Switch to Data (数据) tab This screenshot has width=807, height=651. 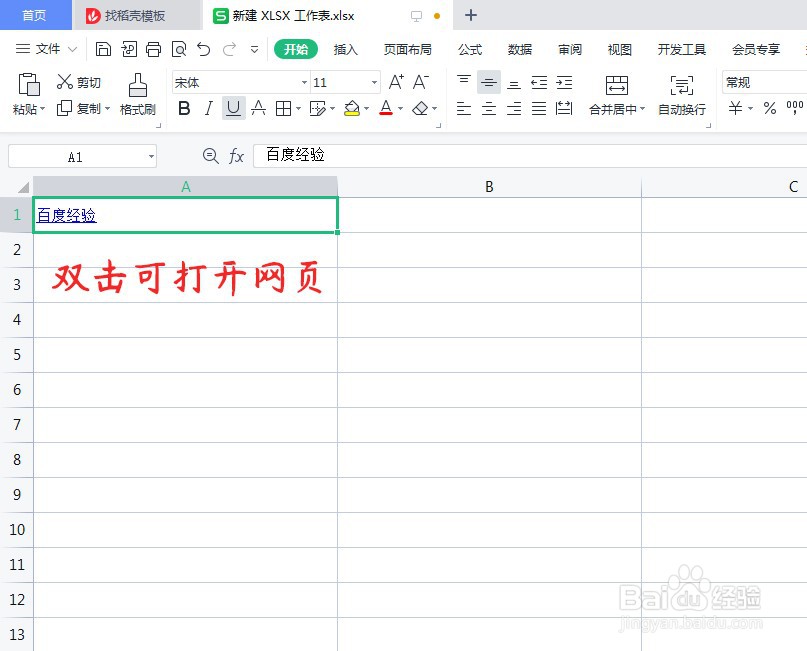coord(520,49)
